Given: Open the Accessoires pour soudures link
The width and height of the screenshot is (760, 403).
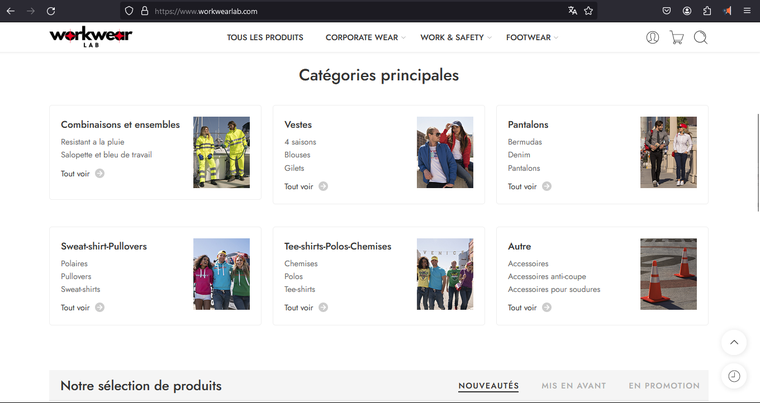Looking at the screenshot, I should pos(554,289).
